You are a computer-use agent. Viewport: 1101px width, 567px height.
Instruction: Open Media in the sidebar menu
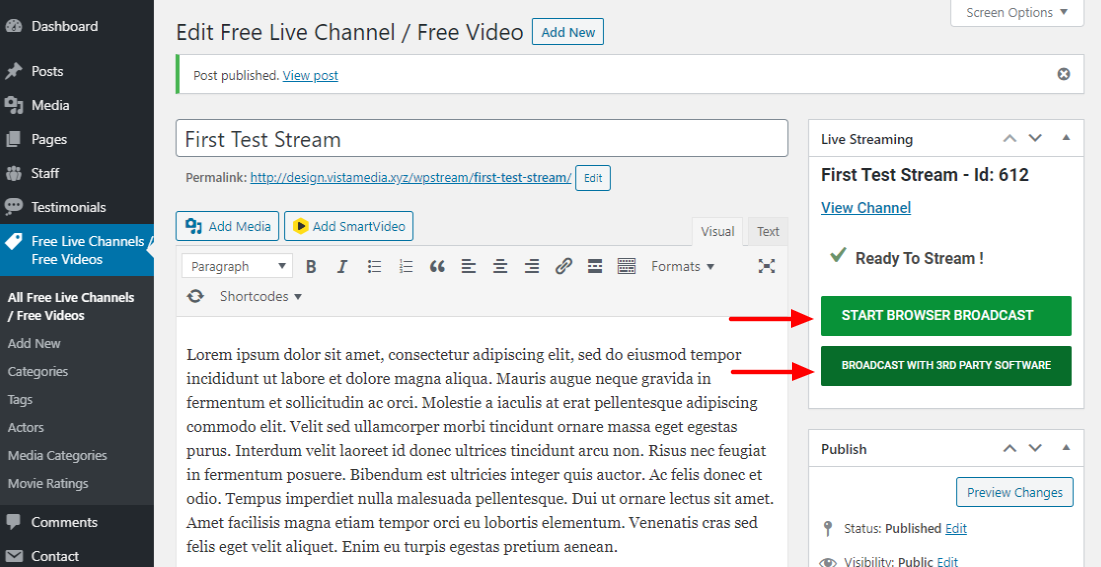pos(50,105)
